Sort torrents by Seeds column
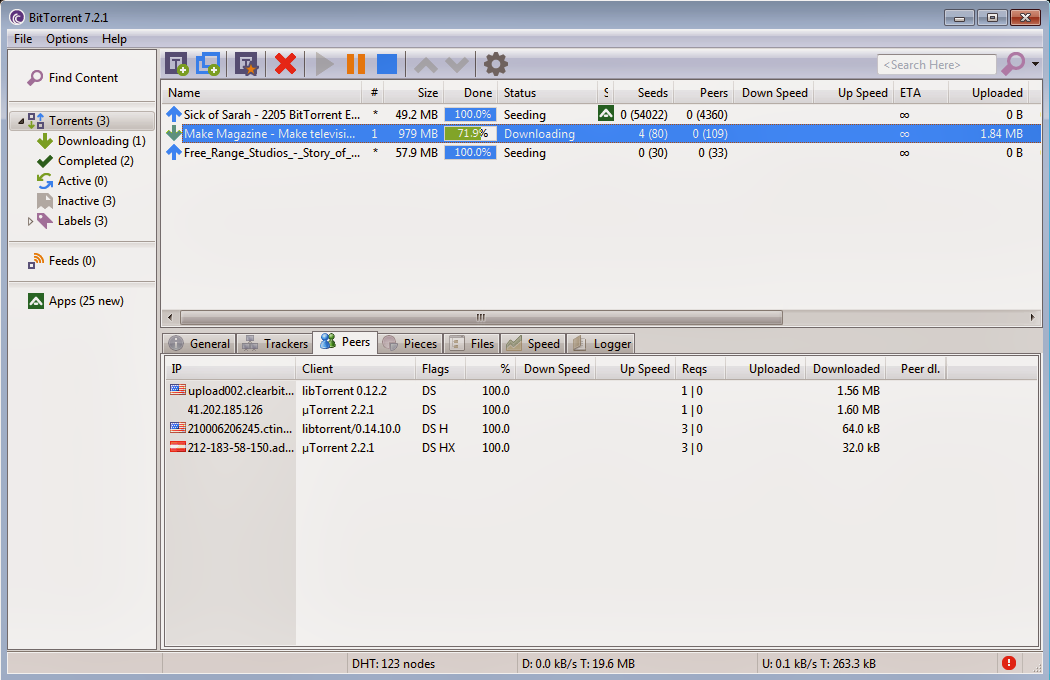Screen dimensions: 1050x680 pyautogui.click(x=644, y=93)
